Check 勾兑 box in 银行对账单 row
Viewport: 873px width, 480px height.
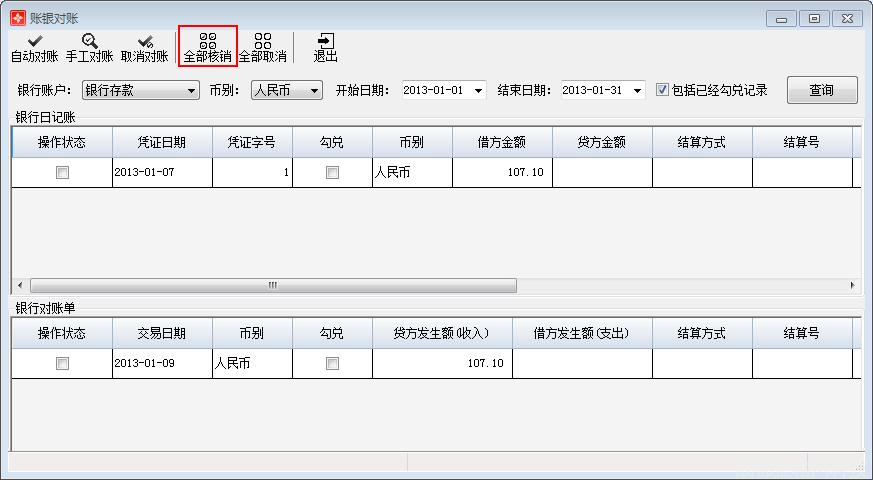(332, 363)
